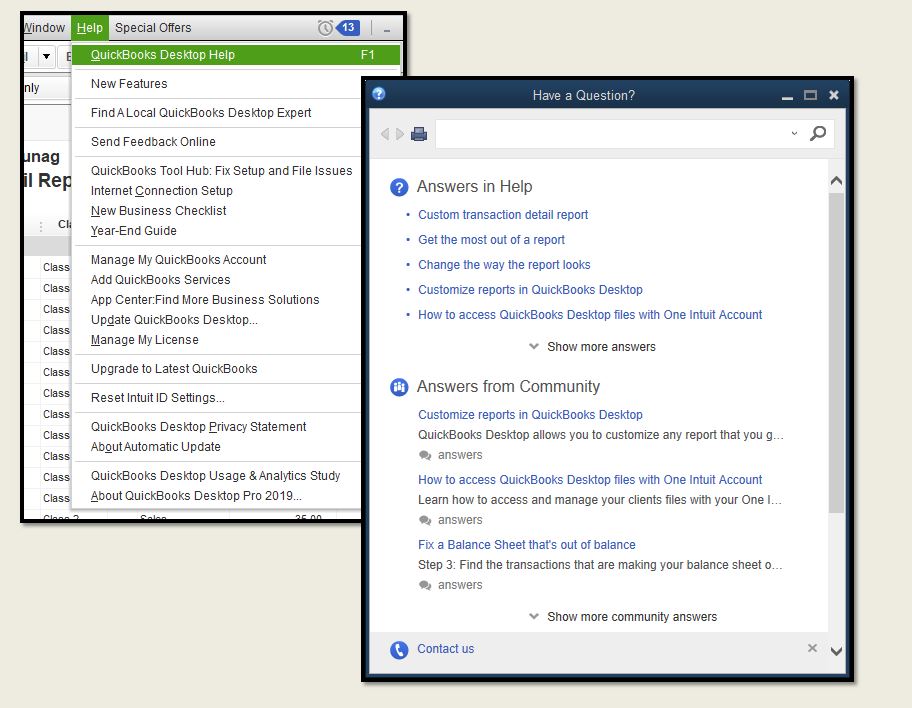
Task: Click the Contact us phone icon
Action: pos(399,650)
